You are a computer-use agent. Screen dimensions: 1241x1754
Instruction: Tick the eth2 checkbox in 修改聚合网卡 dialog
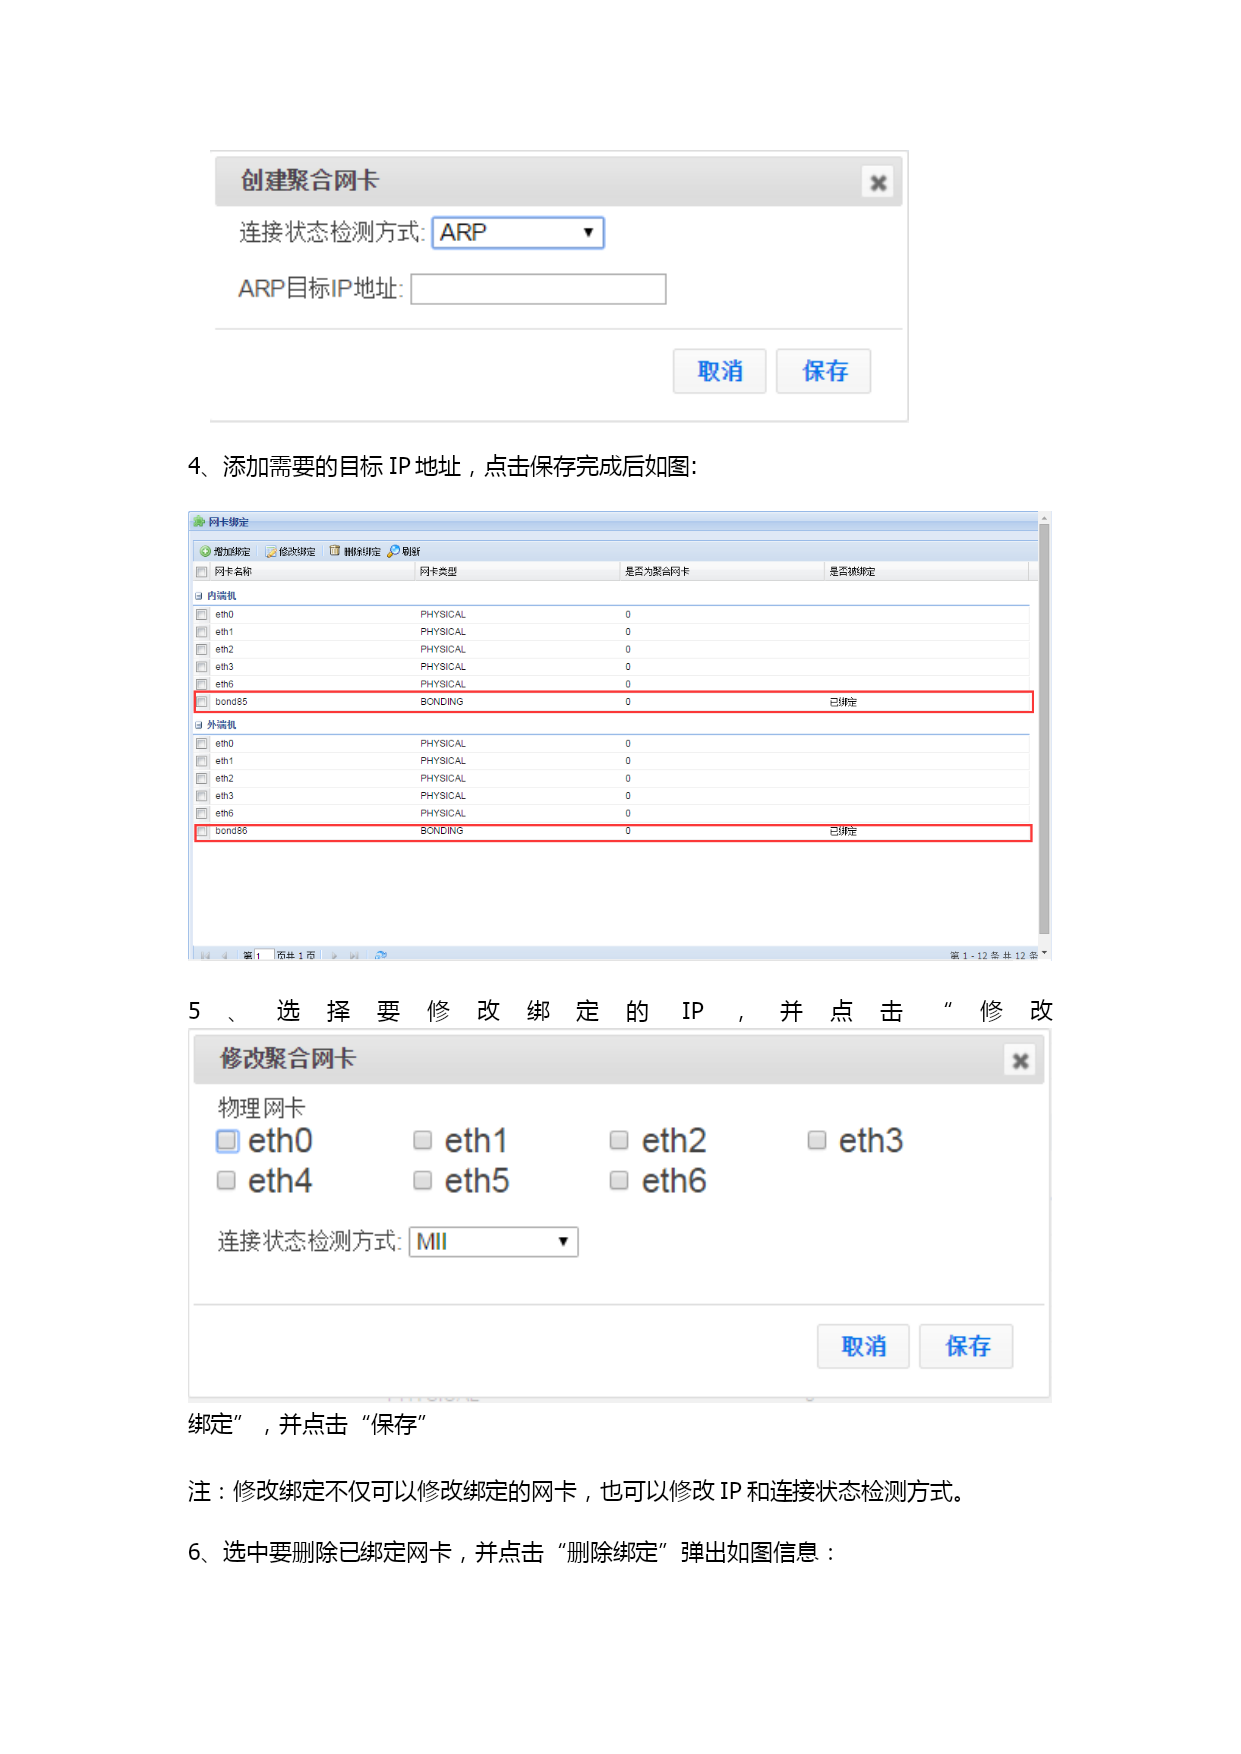pyautogui.click(x=619, y=1141)
